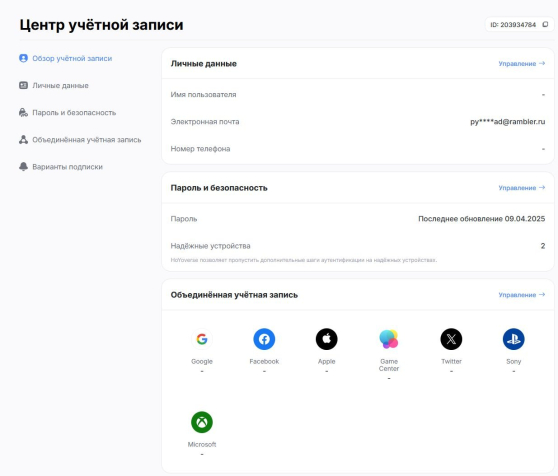
Task: Open Управление for Объединённая учётная запись
Action: pyautogui.click(x=522, y=295)
